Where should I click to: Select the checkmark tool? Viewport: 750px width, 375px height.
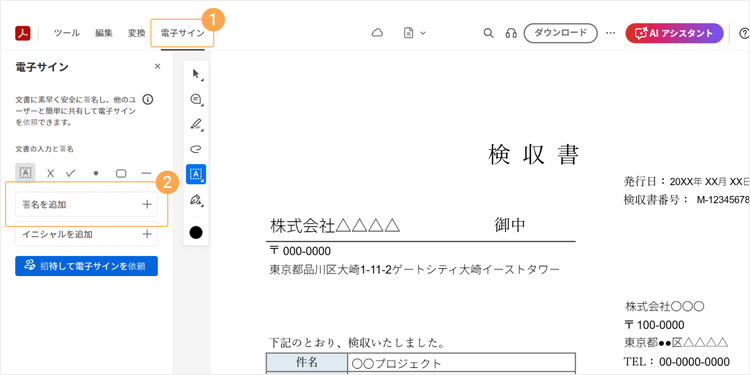71,174
